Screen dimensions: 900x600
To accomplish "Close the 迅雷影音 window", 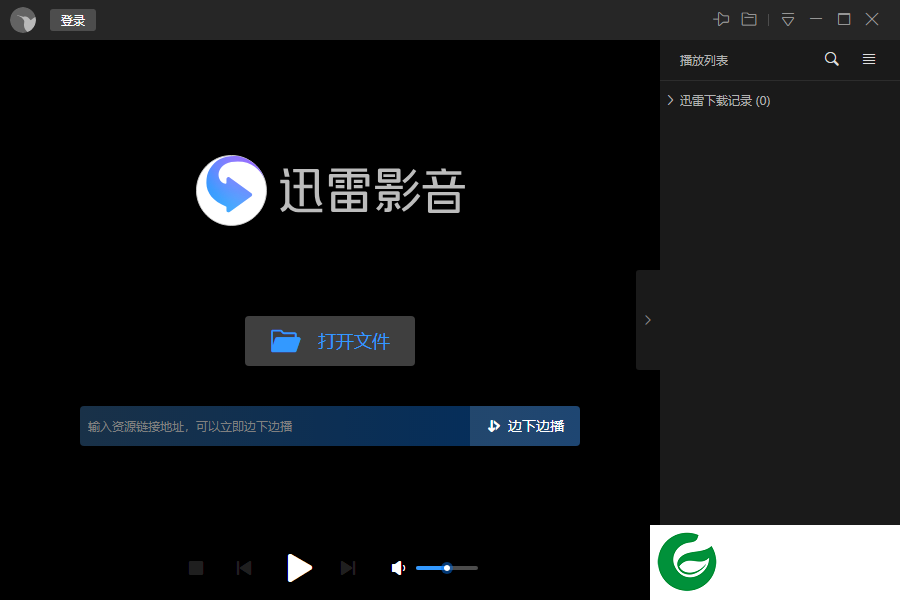I will 872,20.
